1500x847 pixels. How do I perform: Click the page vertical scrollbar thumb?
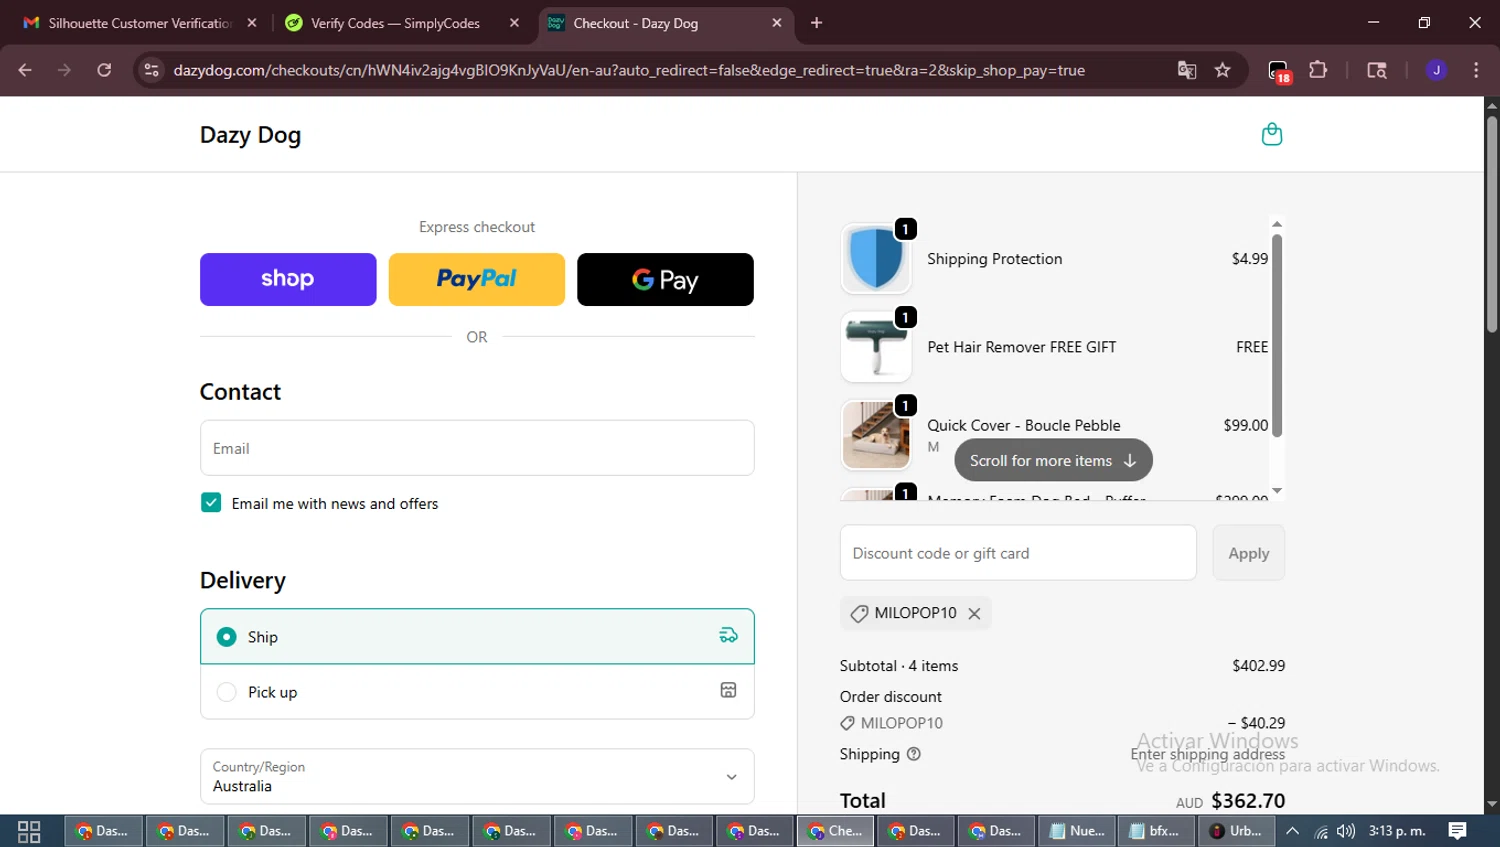tap(1491, 225)
